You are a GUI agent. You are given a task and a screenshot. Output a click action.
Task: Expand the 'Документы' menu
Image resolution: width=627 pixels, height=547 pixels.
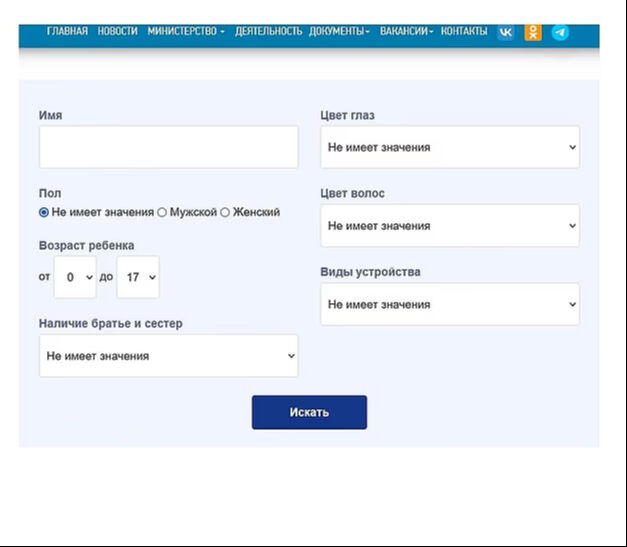tap(339, 31)
